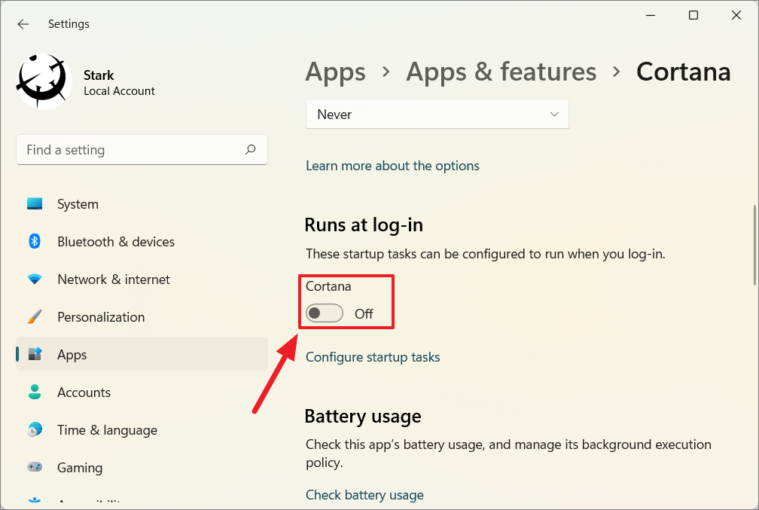This screenshot has width=759, height=510.
Task: Open the Never dropdown menu
Action: point(437,115)
